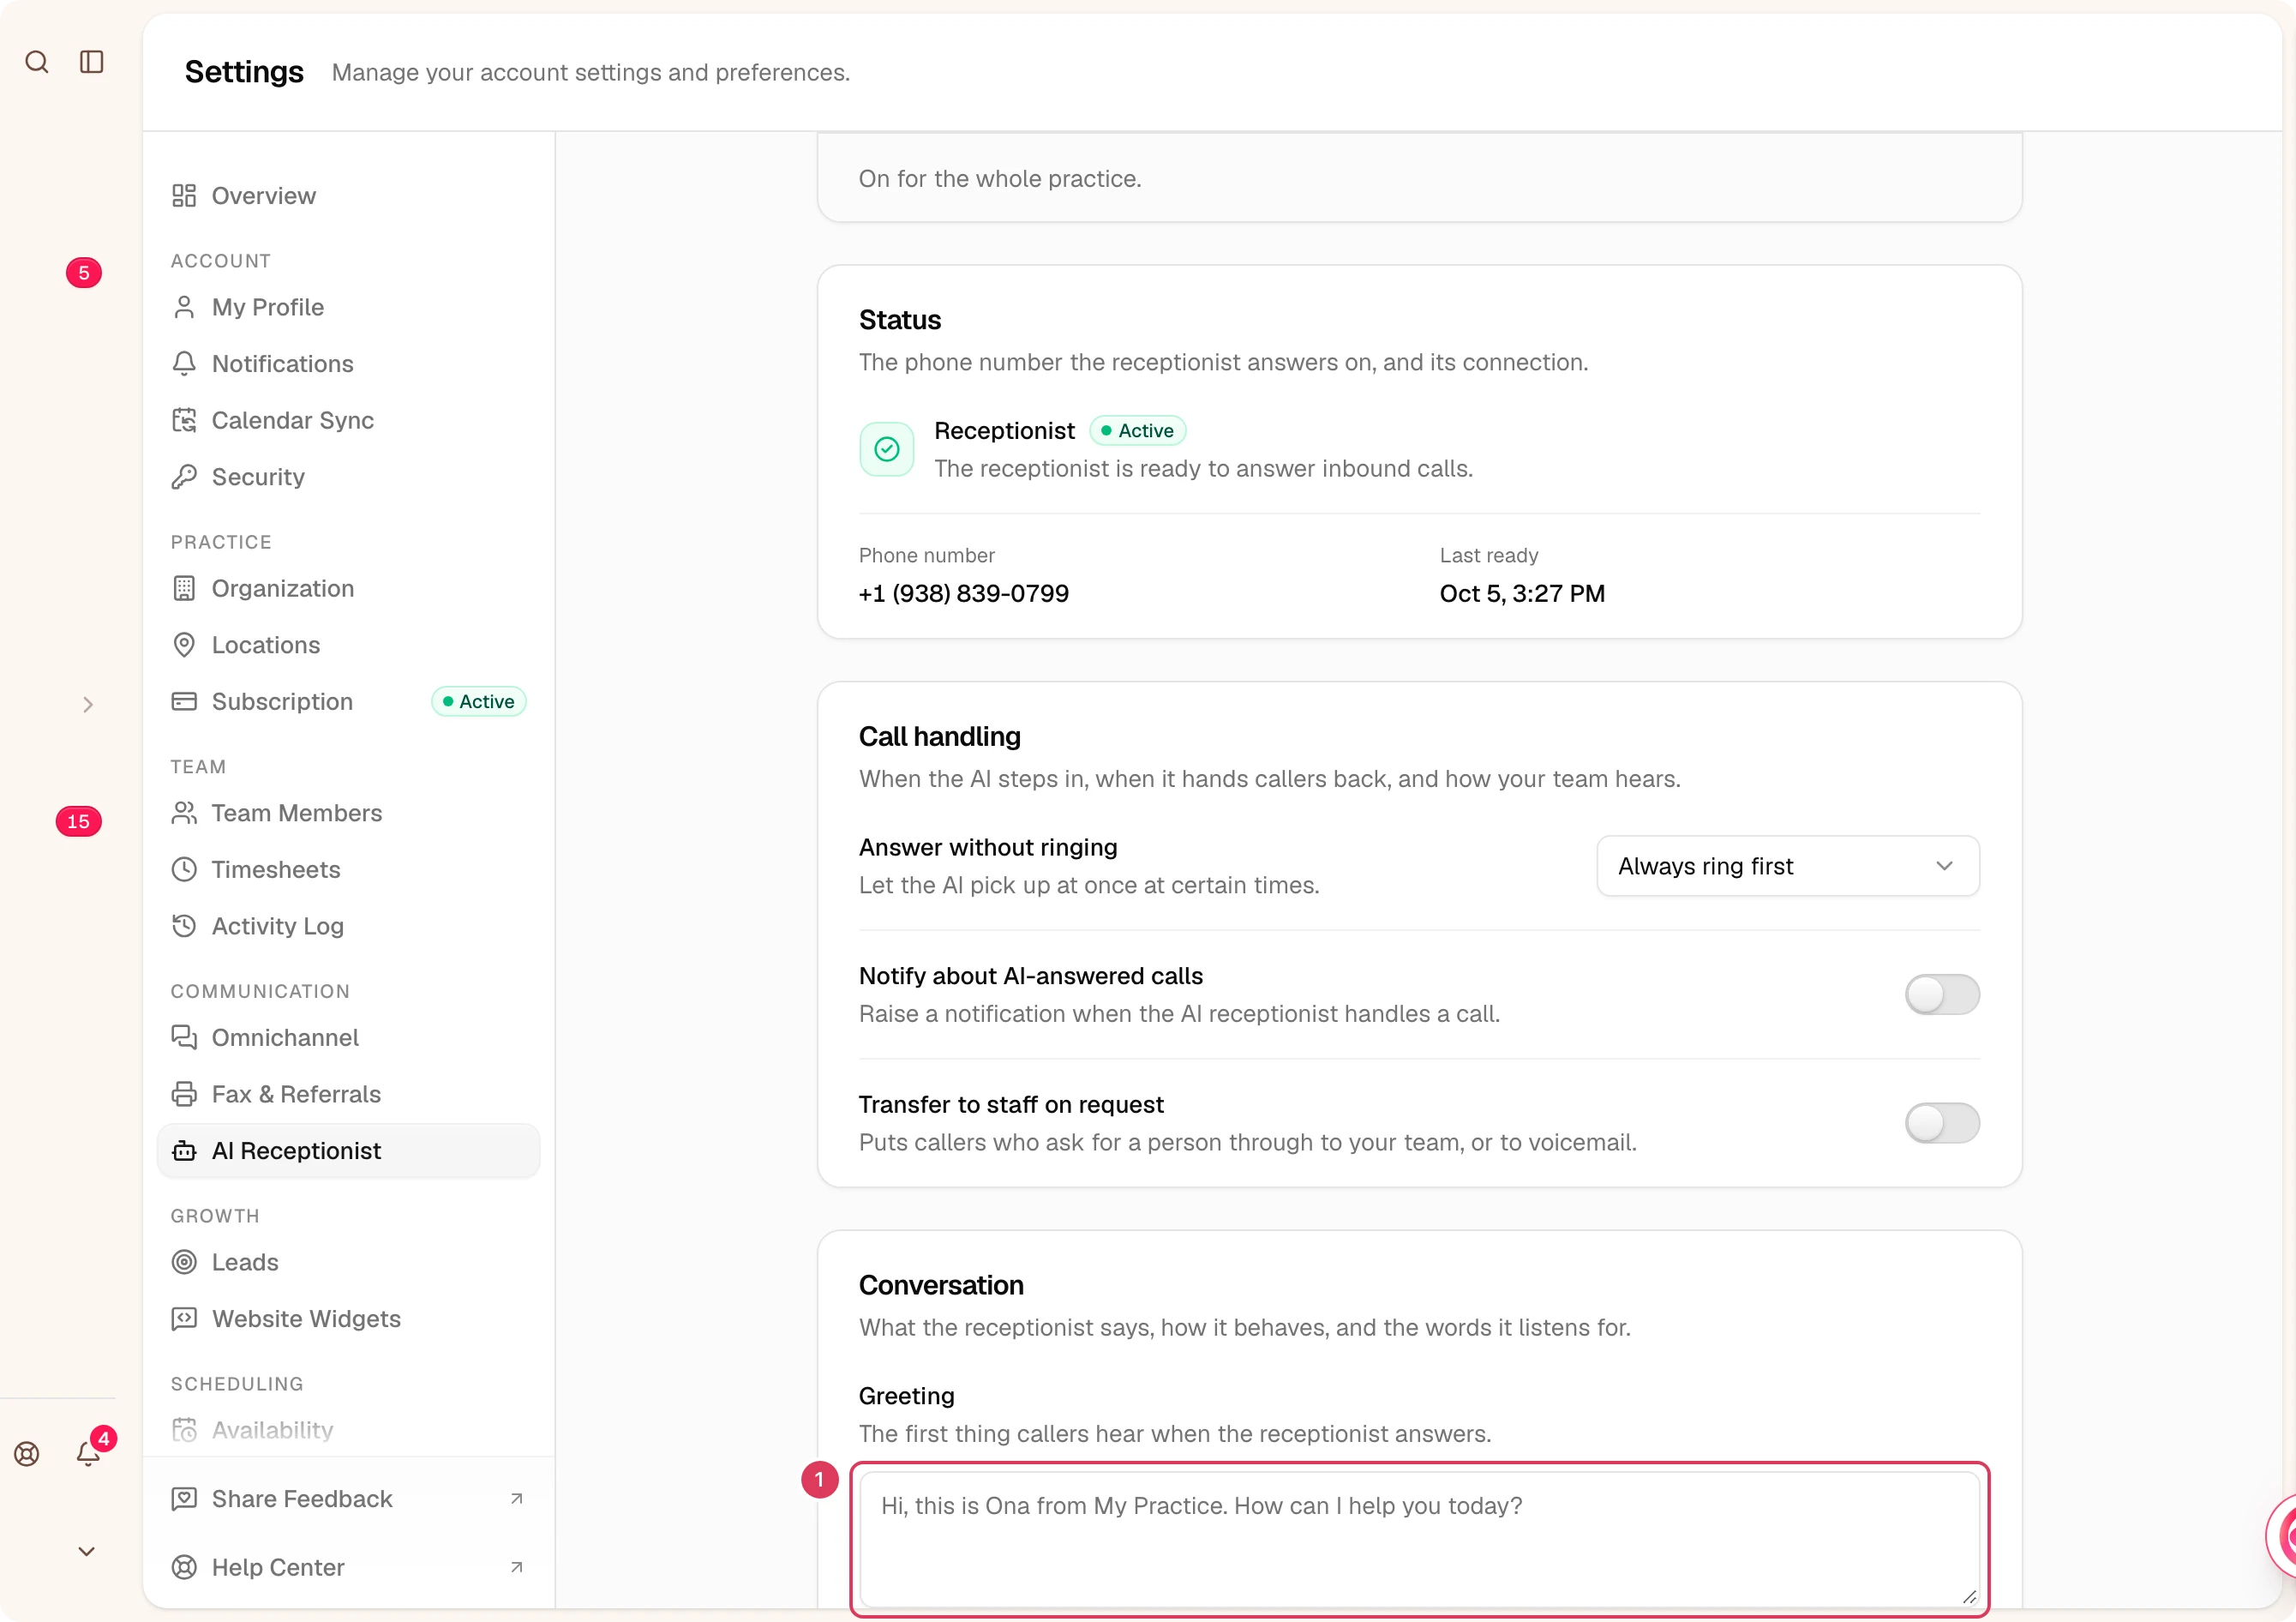Open Help Center link

click(348, 1567)
